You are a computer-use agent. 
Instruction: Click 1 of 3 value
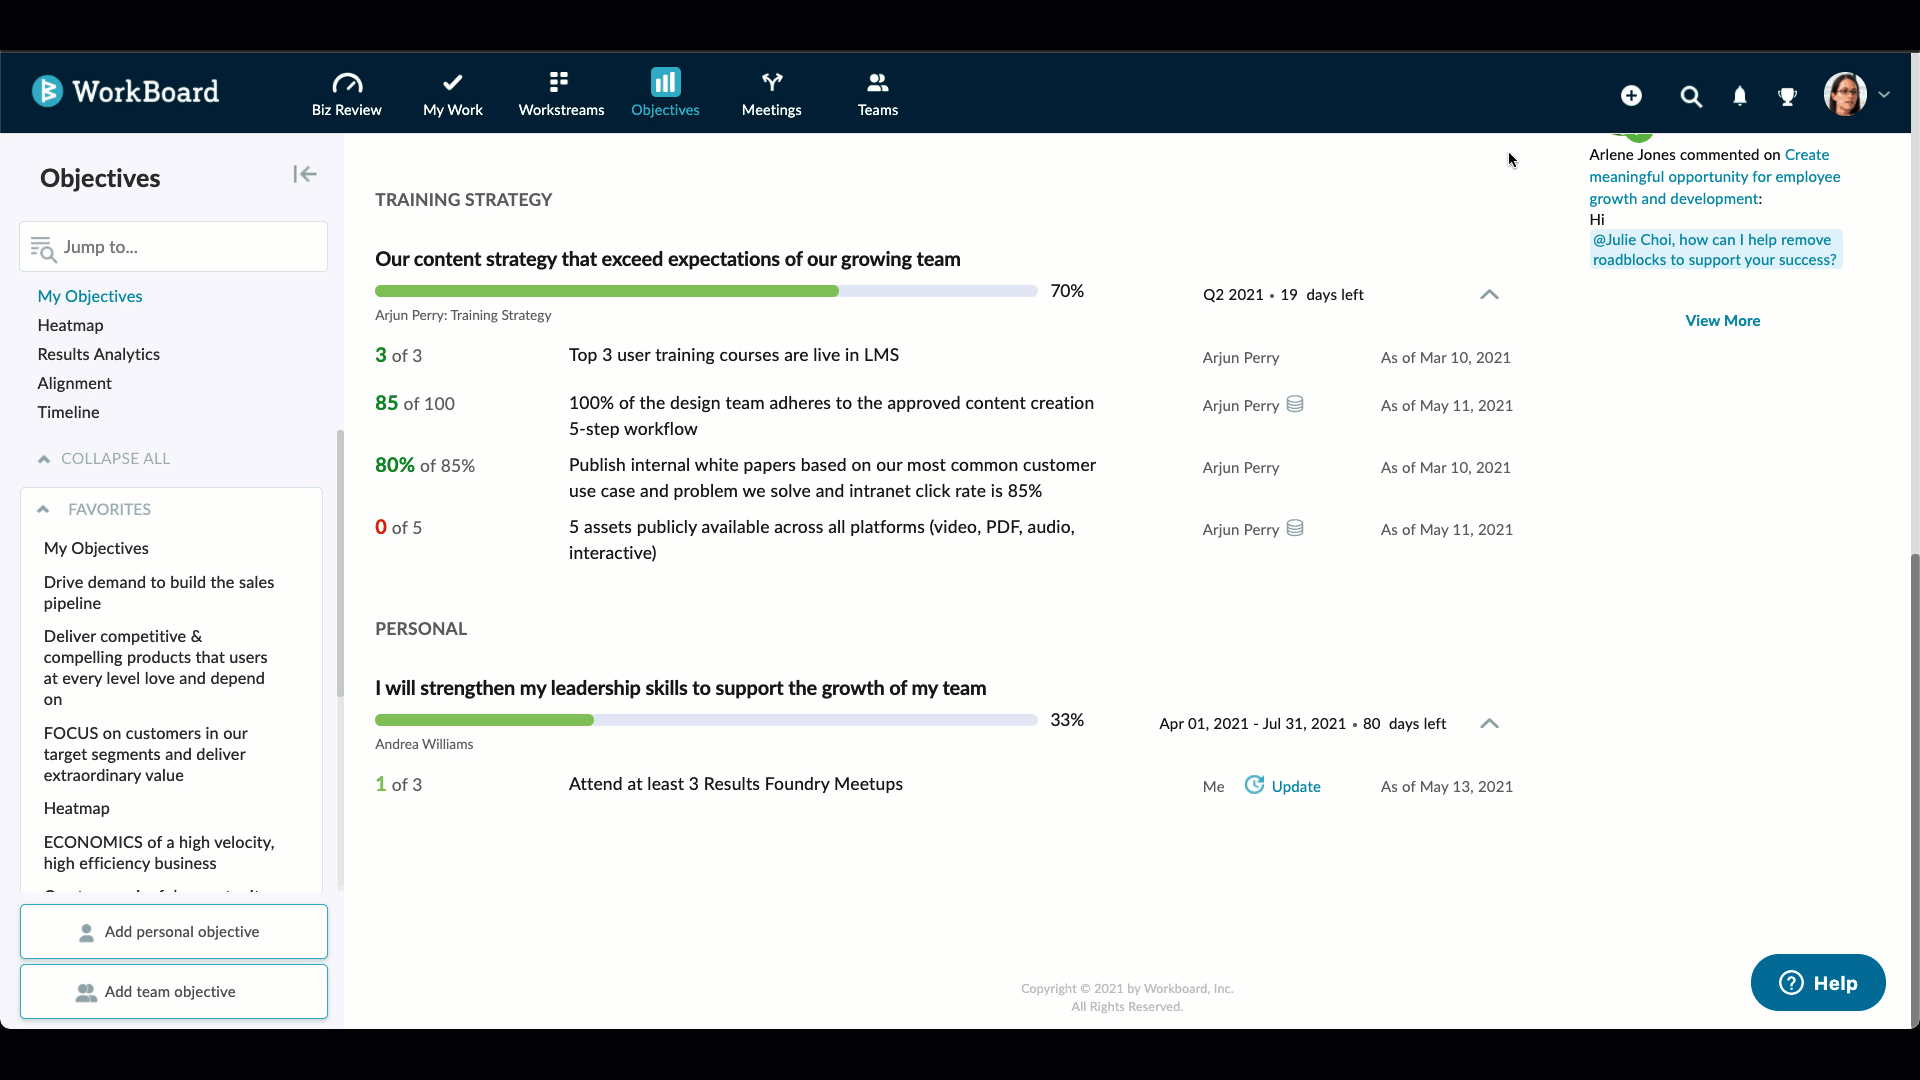click(398, 784)
